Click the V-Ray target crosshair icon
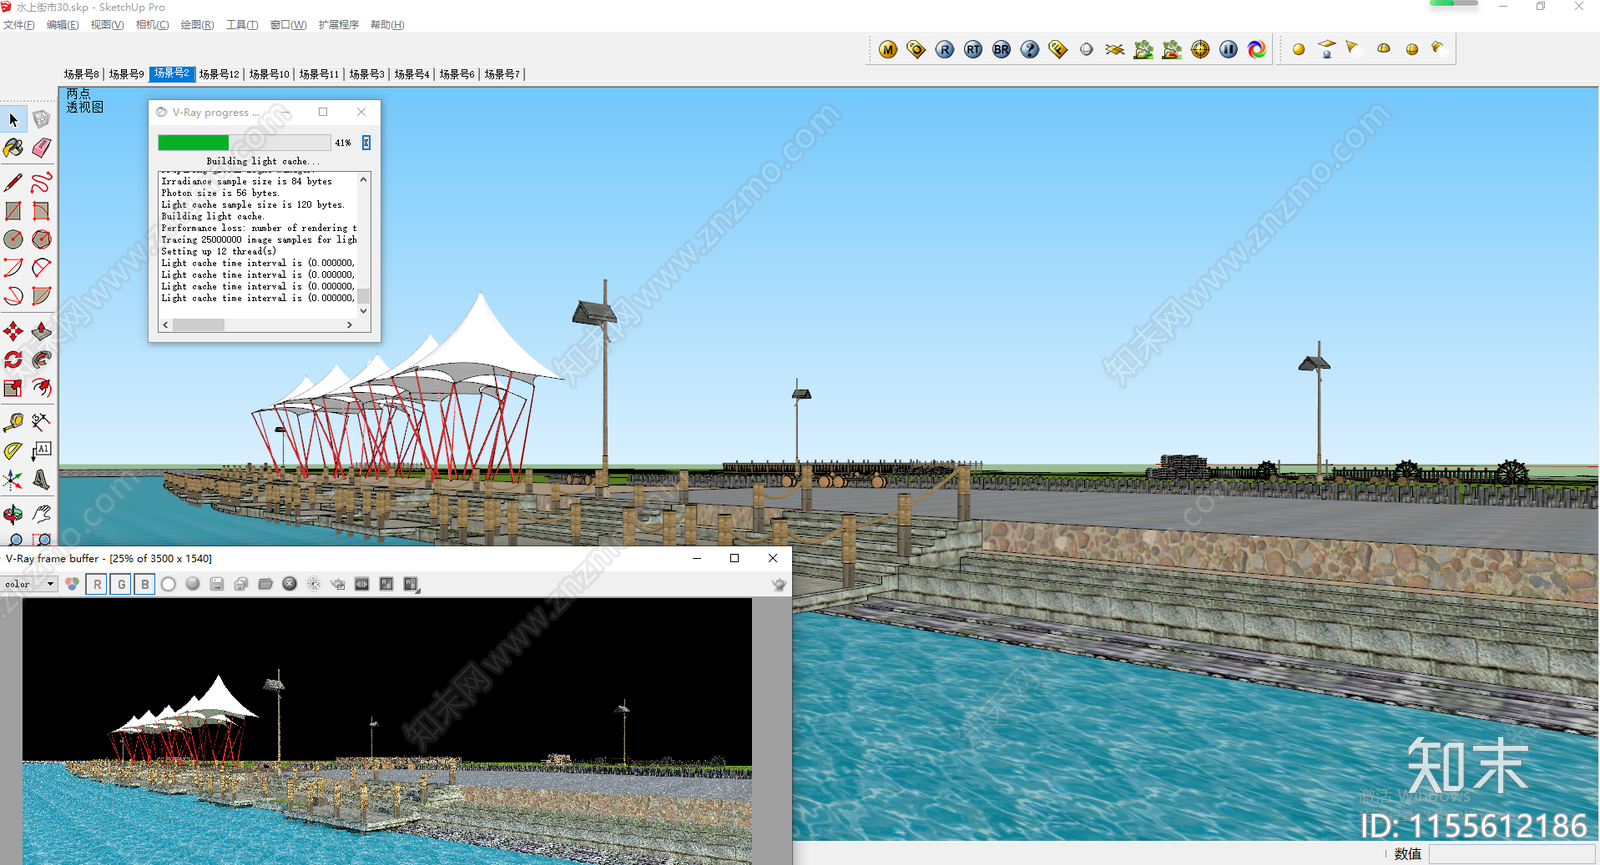Image resolution: width=1600 pixels, height=865 pixels. coord(1200,49)
